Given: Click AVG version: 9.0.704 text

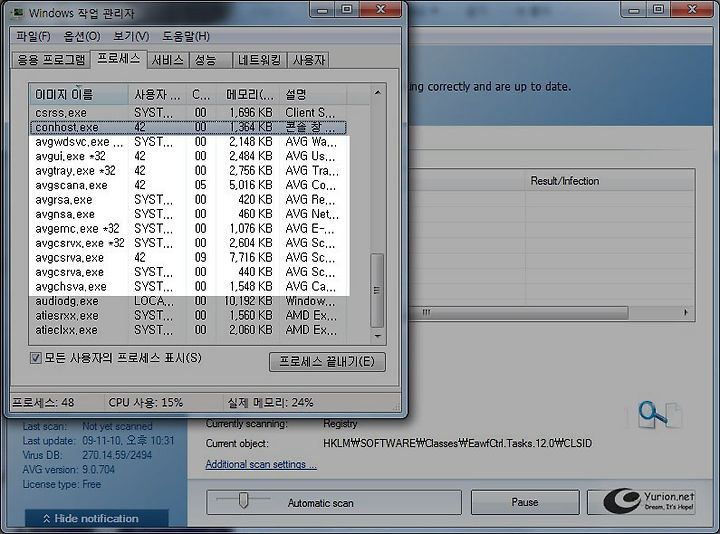Looking at the screenshot, I should pyautogui.click(x=68, y=470).
